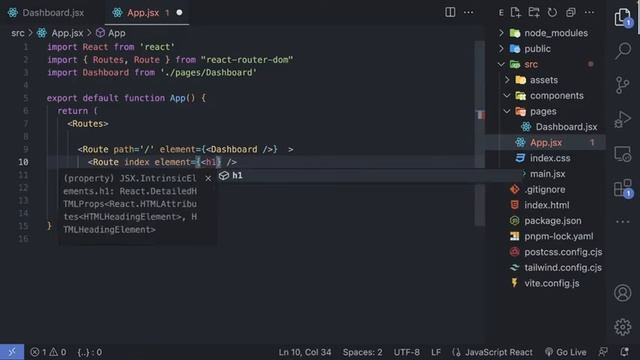The image size is (640, 360).
Task: Open the feedback icon next to Go Live
Action: (x=603, y=352)
